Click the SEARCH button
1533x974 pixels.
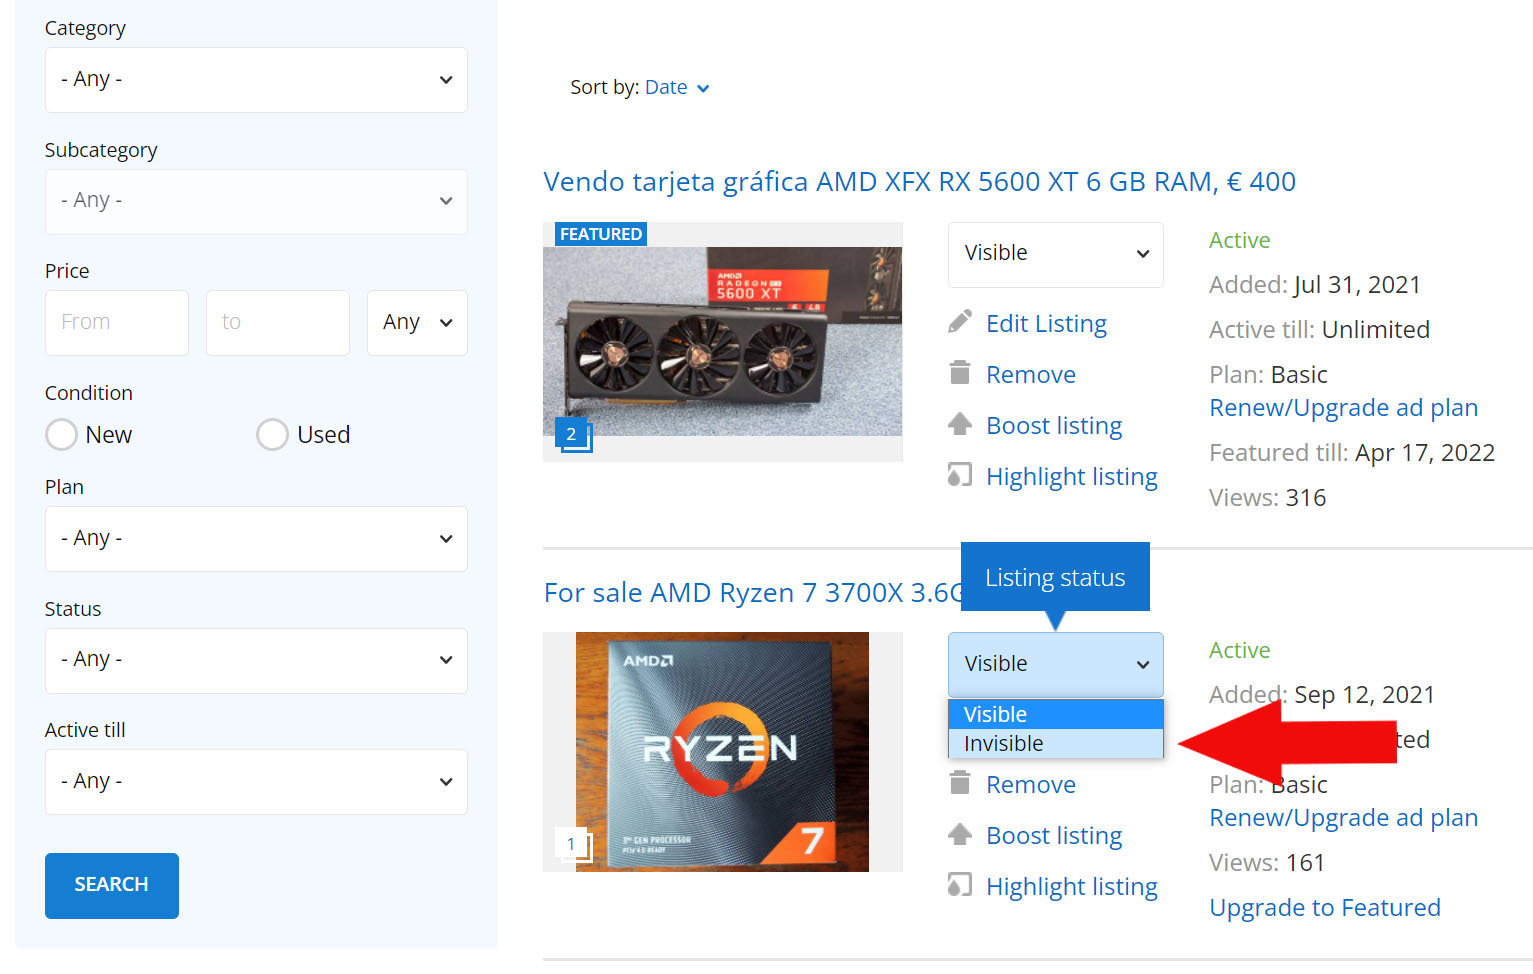click(x=112, y=885)
